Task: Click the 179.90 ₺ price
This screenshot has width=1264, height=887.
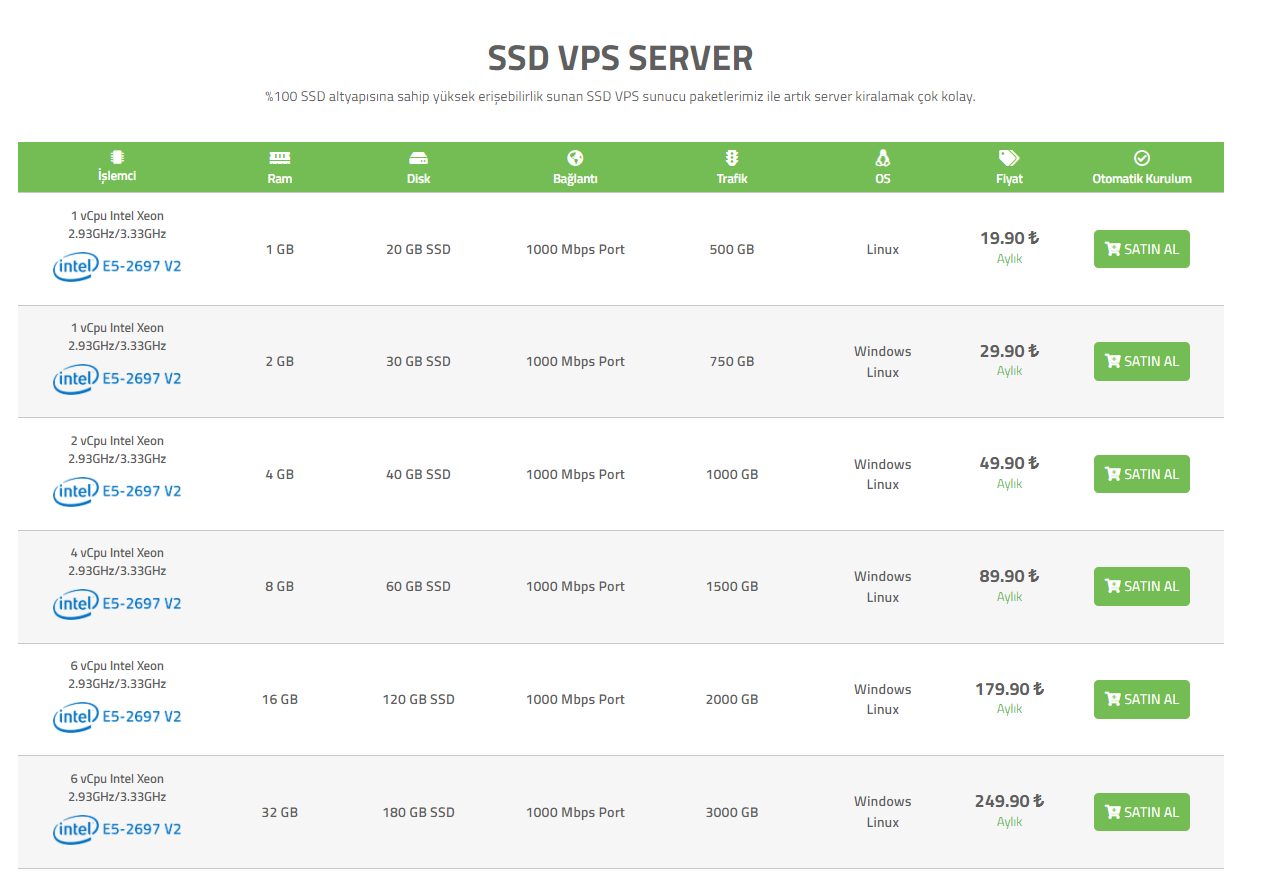Action: click(x=1009, y=689)
